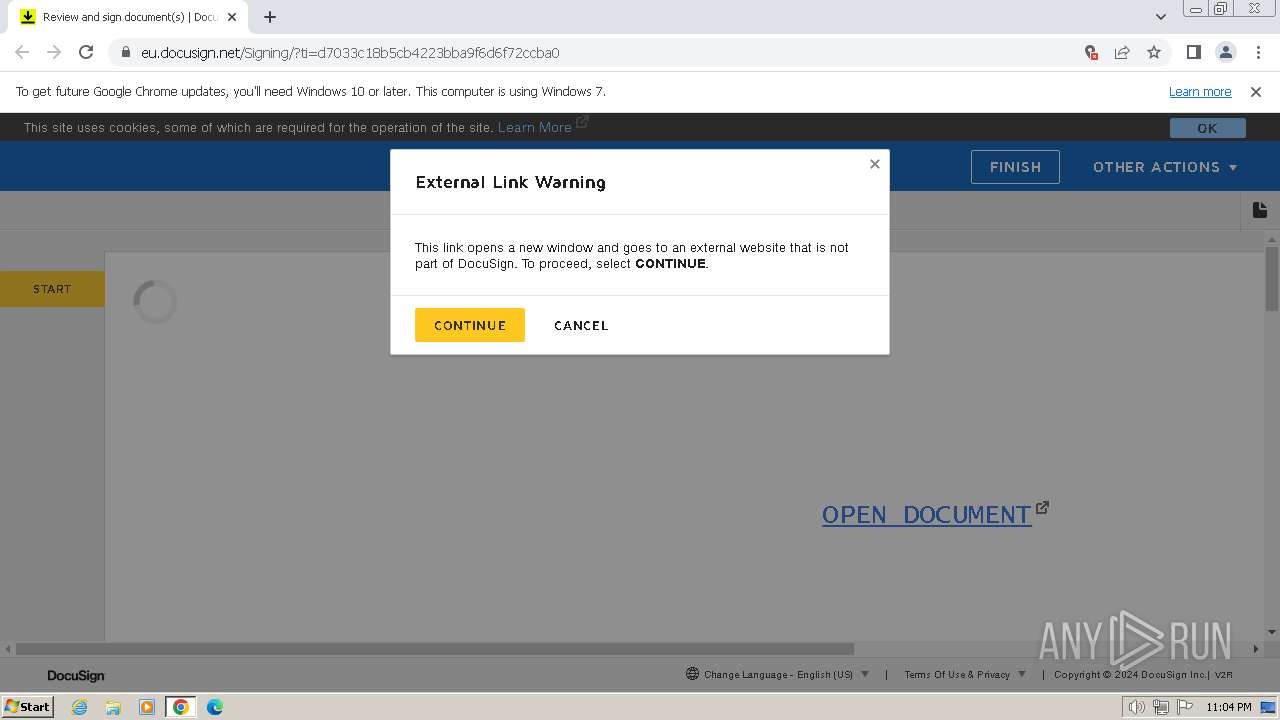The height and width of the screenshot is (720, 1280).
Task: Click the globe icon by Change Language
Action: tap(692, 674)
